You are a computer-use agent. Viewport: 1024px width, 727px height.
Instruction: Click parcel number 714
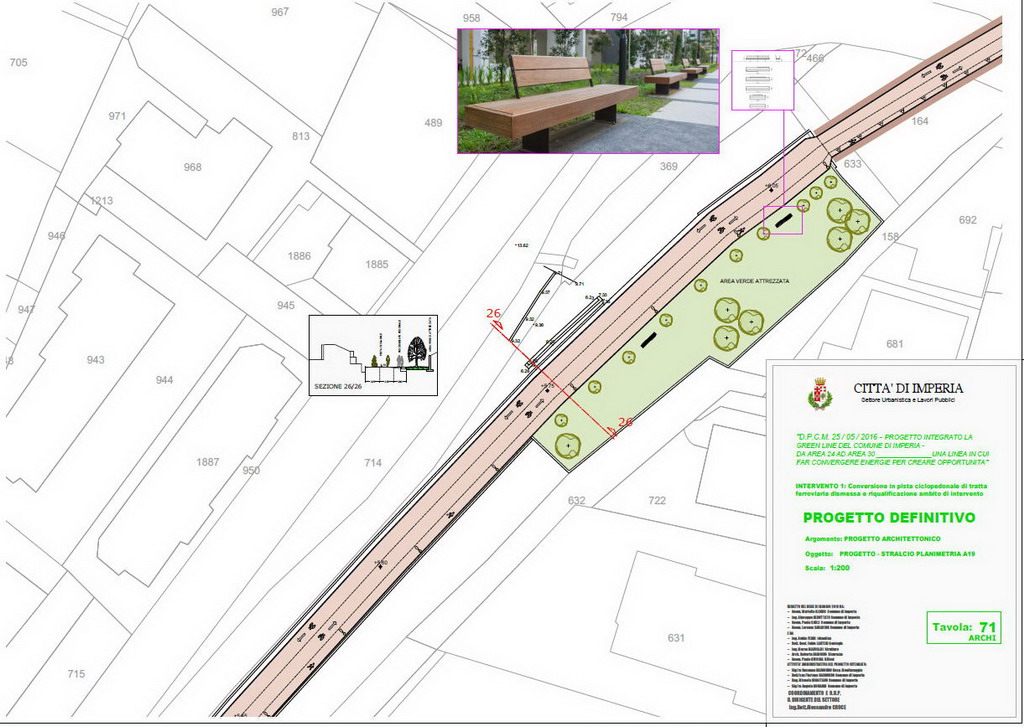tap(372, 463)
